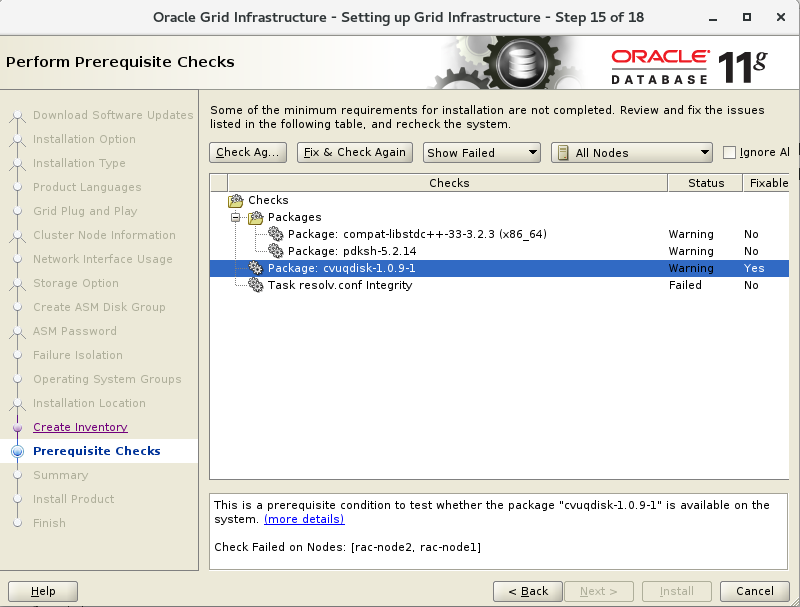Click Warning status for compat-libstdc++ package
This screenshot has width=800, height=607.
click(x=691, y=234)
